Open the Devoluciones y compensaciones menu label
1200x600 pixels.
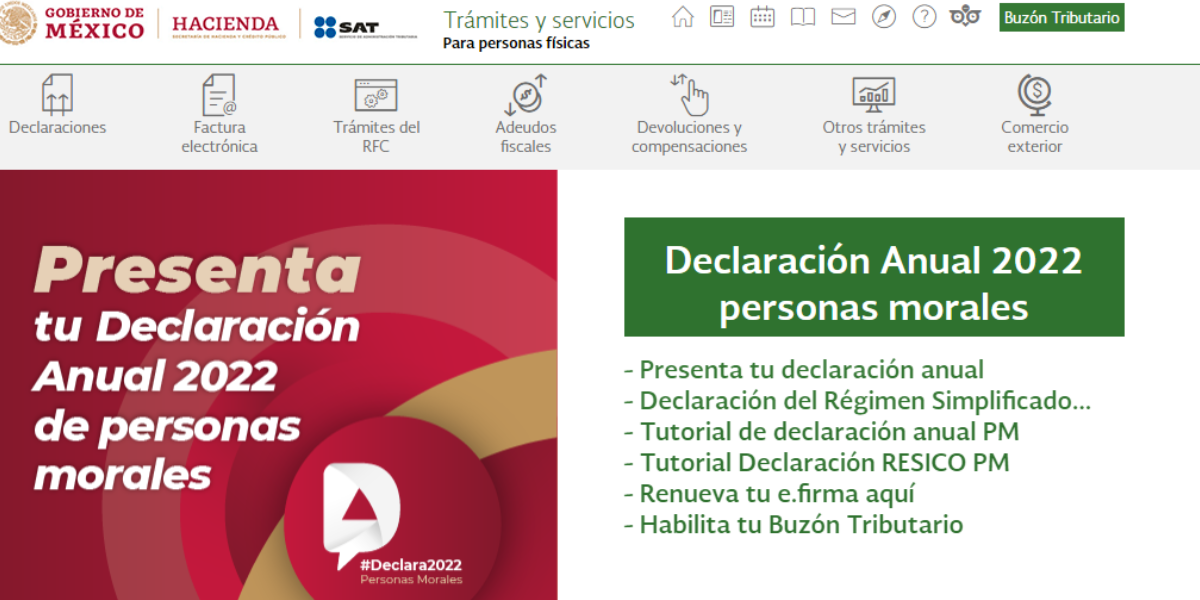coord(689,137)
